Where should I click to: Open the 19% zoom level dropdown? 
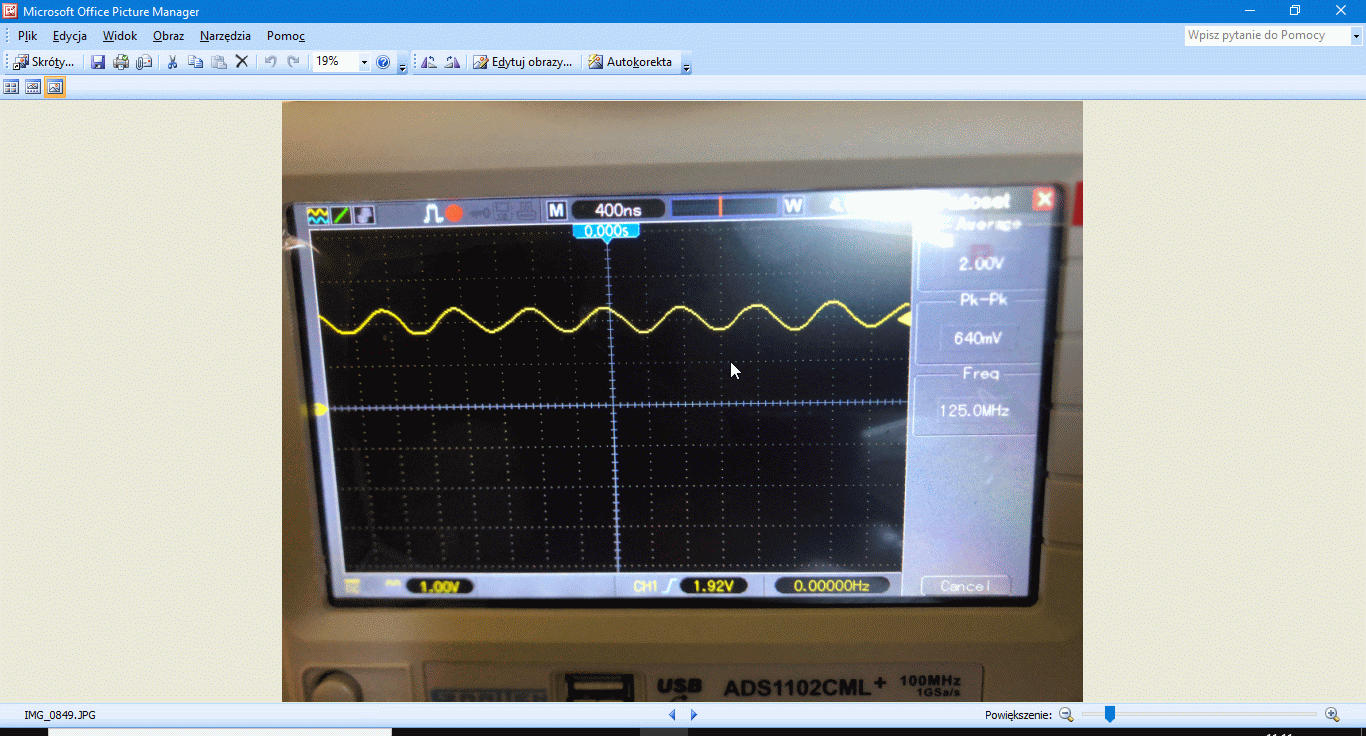pyautogui.click(x=364, y=62)
